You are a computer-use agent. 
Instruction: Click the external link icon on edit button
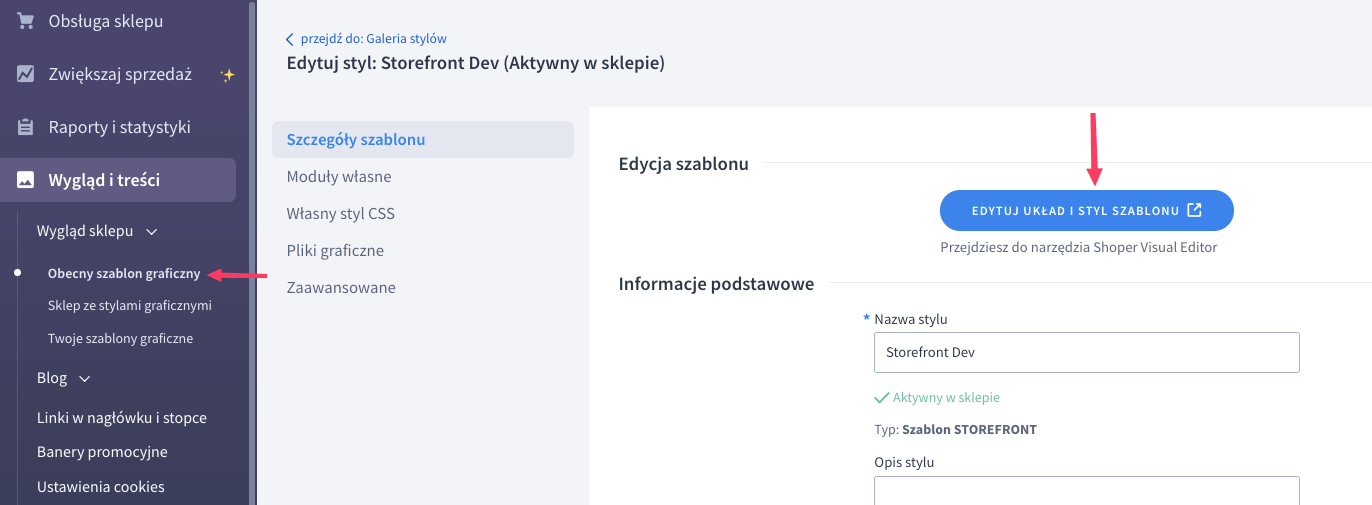pos(1194,211)
